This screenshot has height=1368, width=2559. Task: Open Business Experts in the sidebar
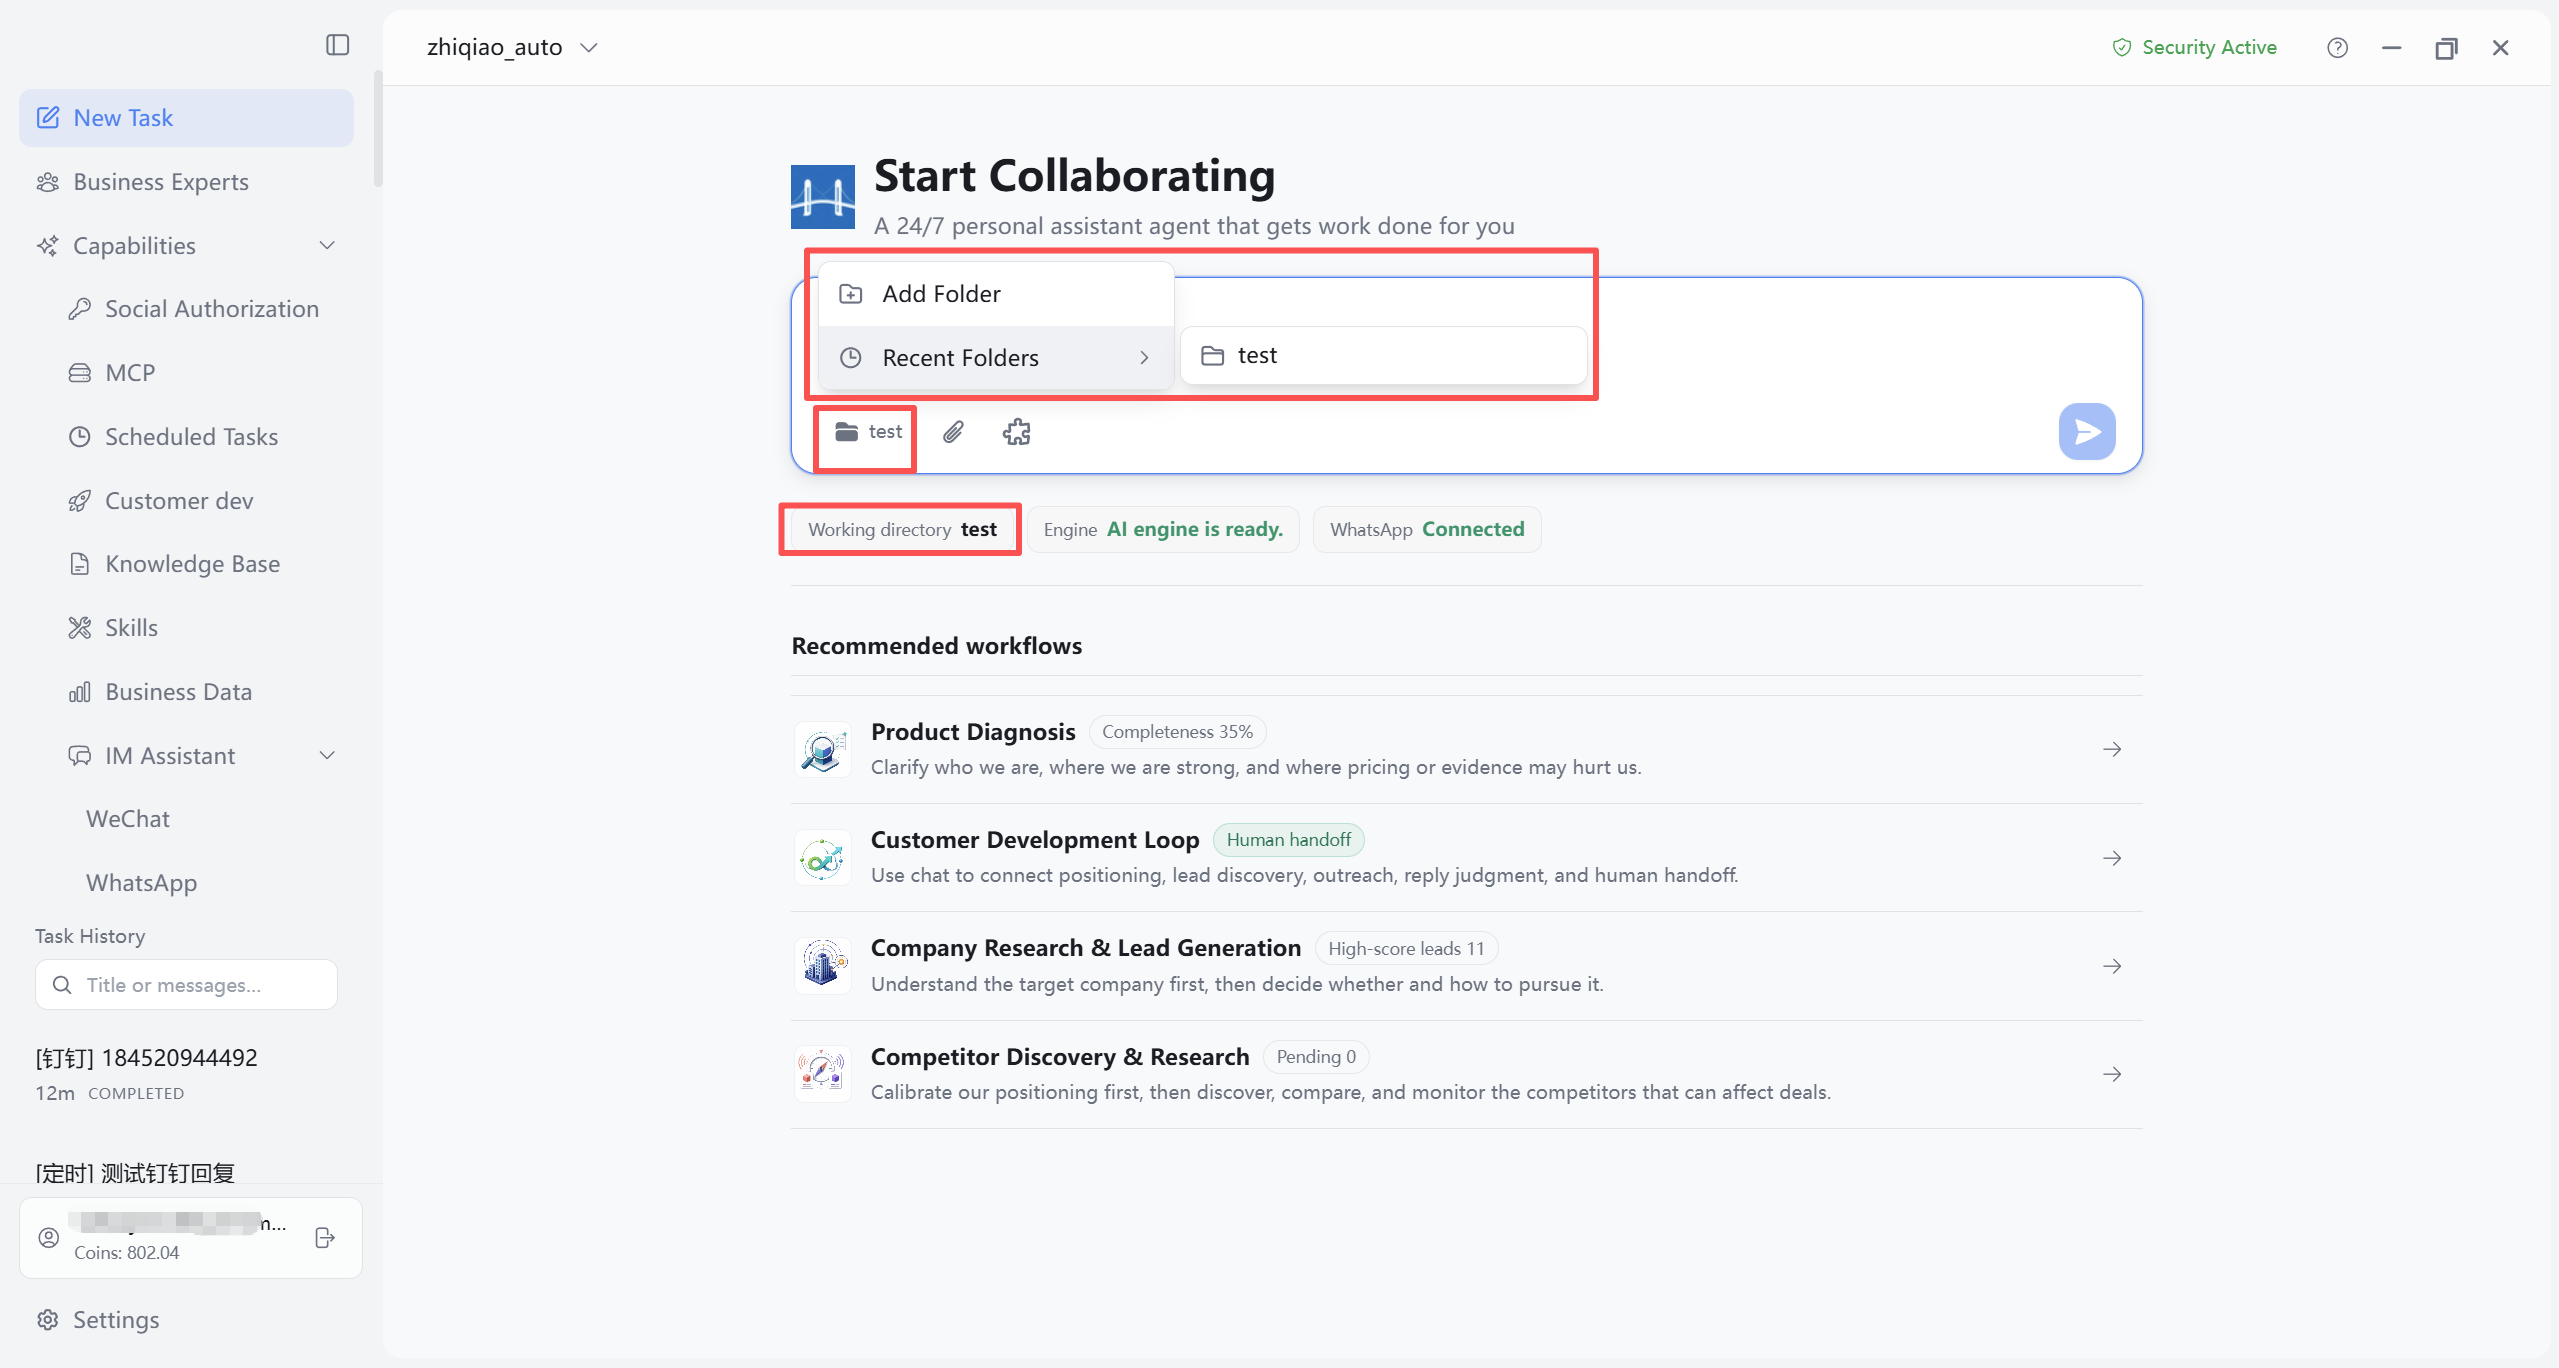(186, 182)
